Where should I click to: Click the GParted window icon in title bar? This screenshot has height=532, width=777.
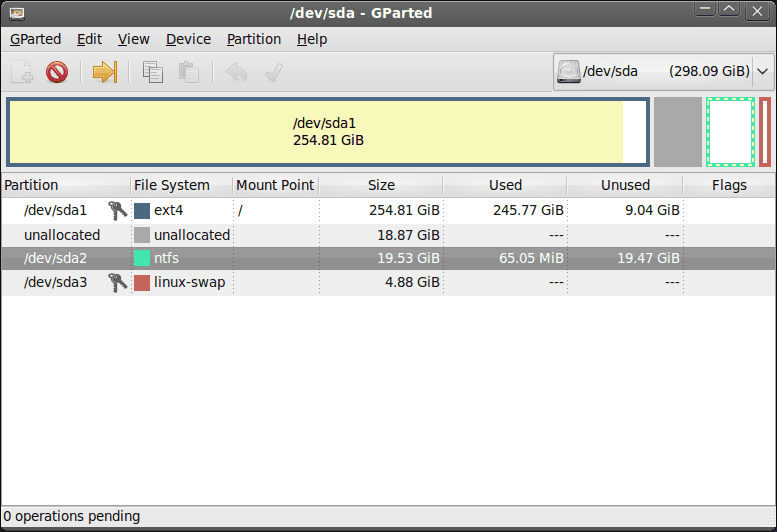tap(17, 13)
